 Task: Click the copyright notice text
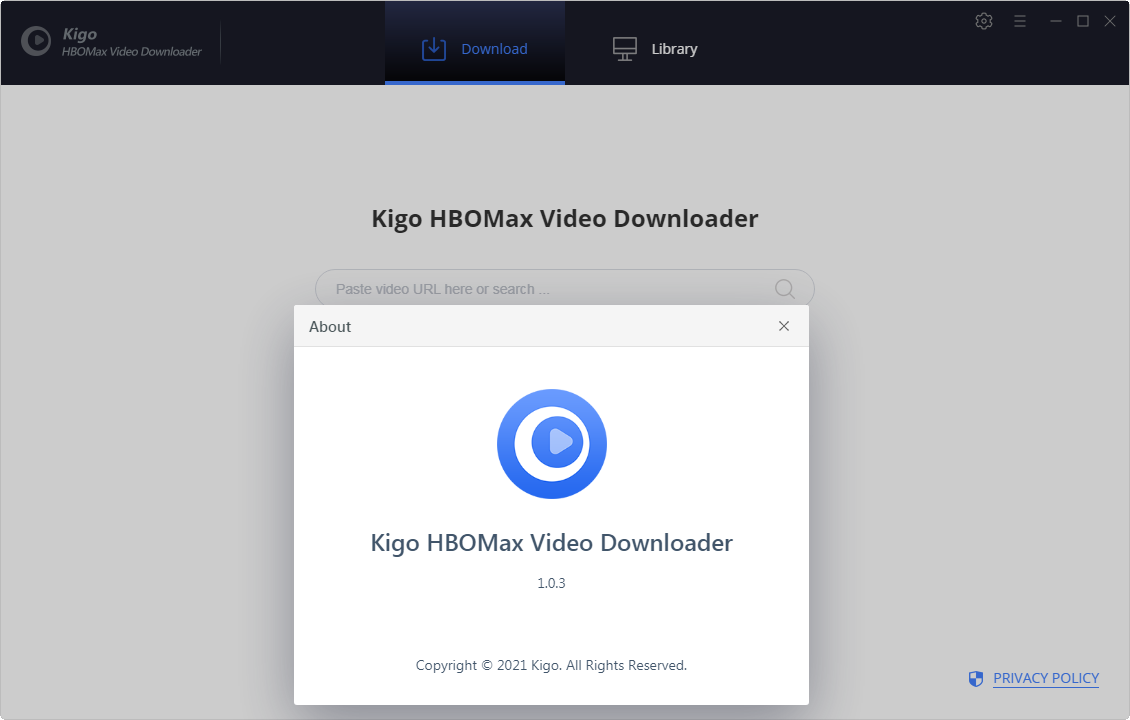pyautogui.click(x=551, y=665)
